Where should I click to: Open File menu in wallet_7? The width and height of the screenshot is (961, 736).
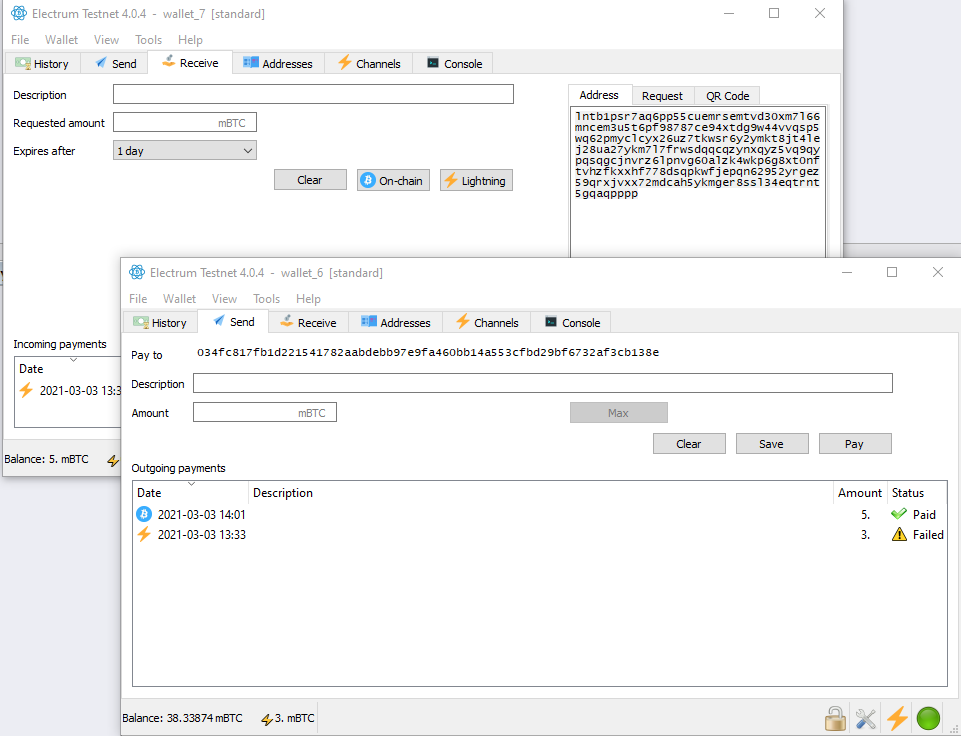pos(20,39)
